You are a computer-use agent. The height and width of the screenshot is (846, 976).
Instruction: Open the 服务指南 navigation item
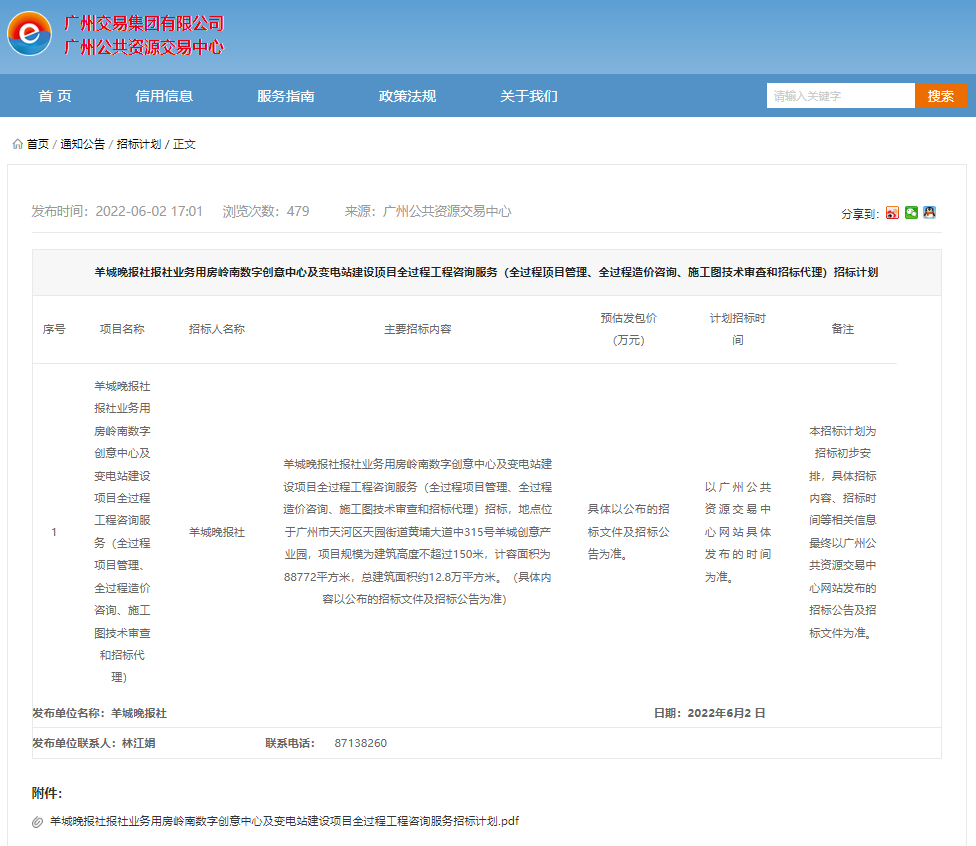pos(286,96)
